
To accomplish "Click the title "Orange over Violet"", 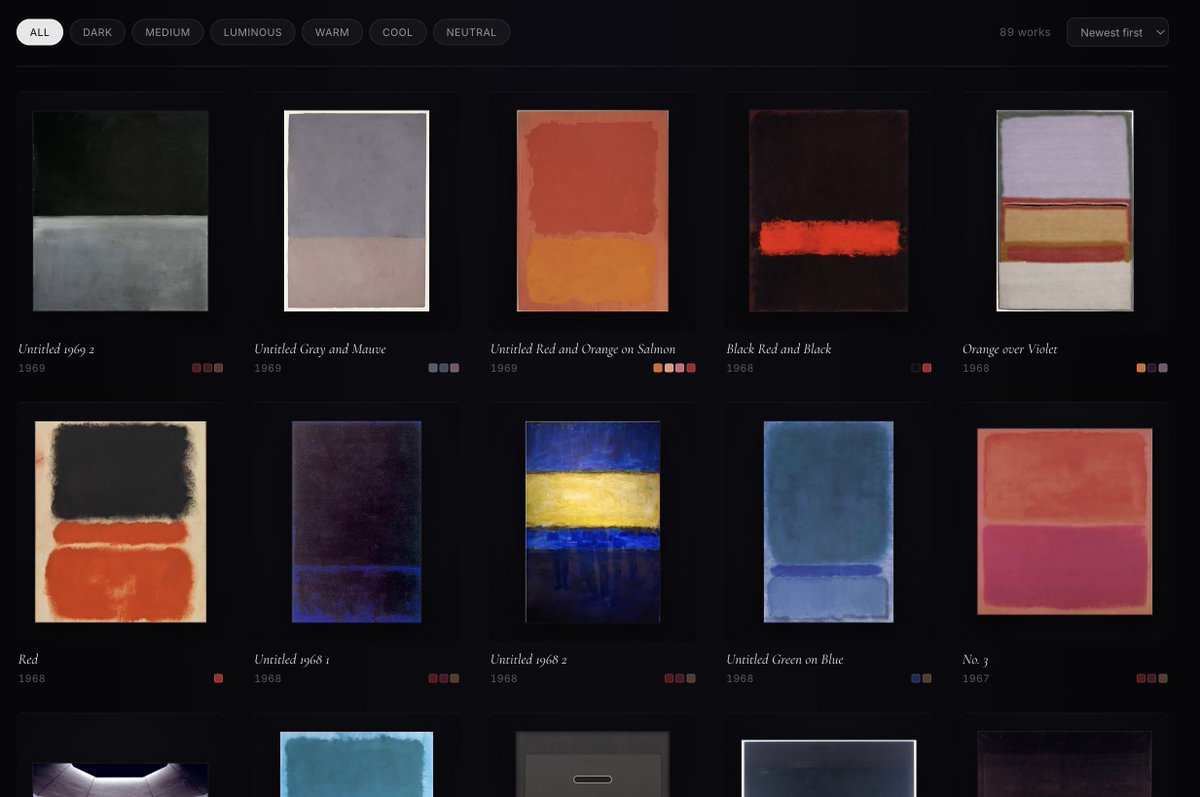I will tap(1010, 349).
